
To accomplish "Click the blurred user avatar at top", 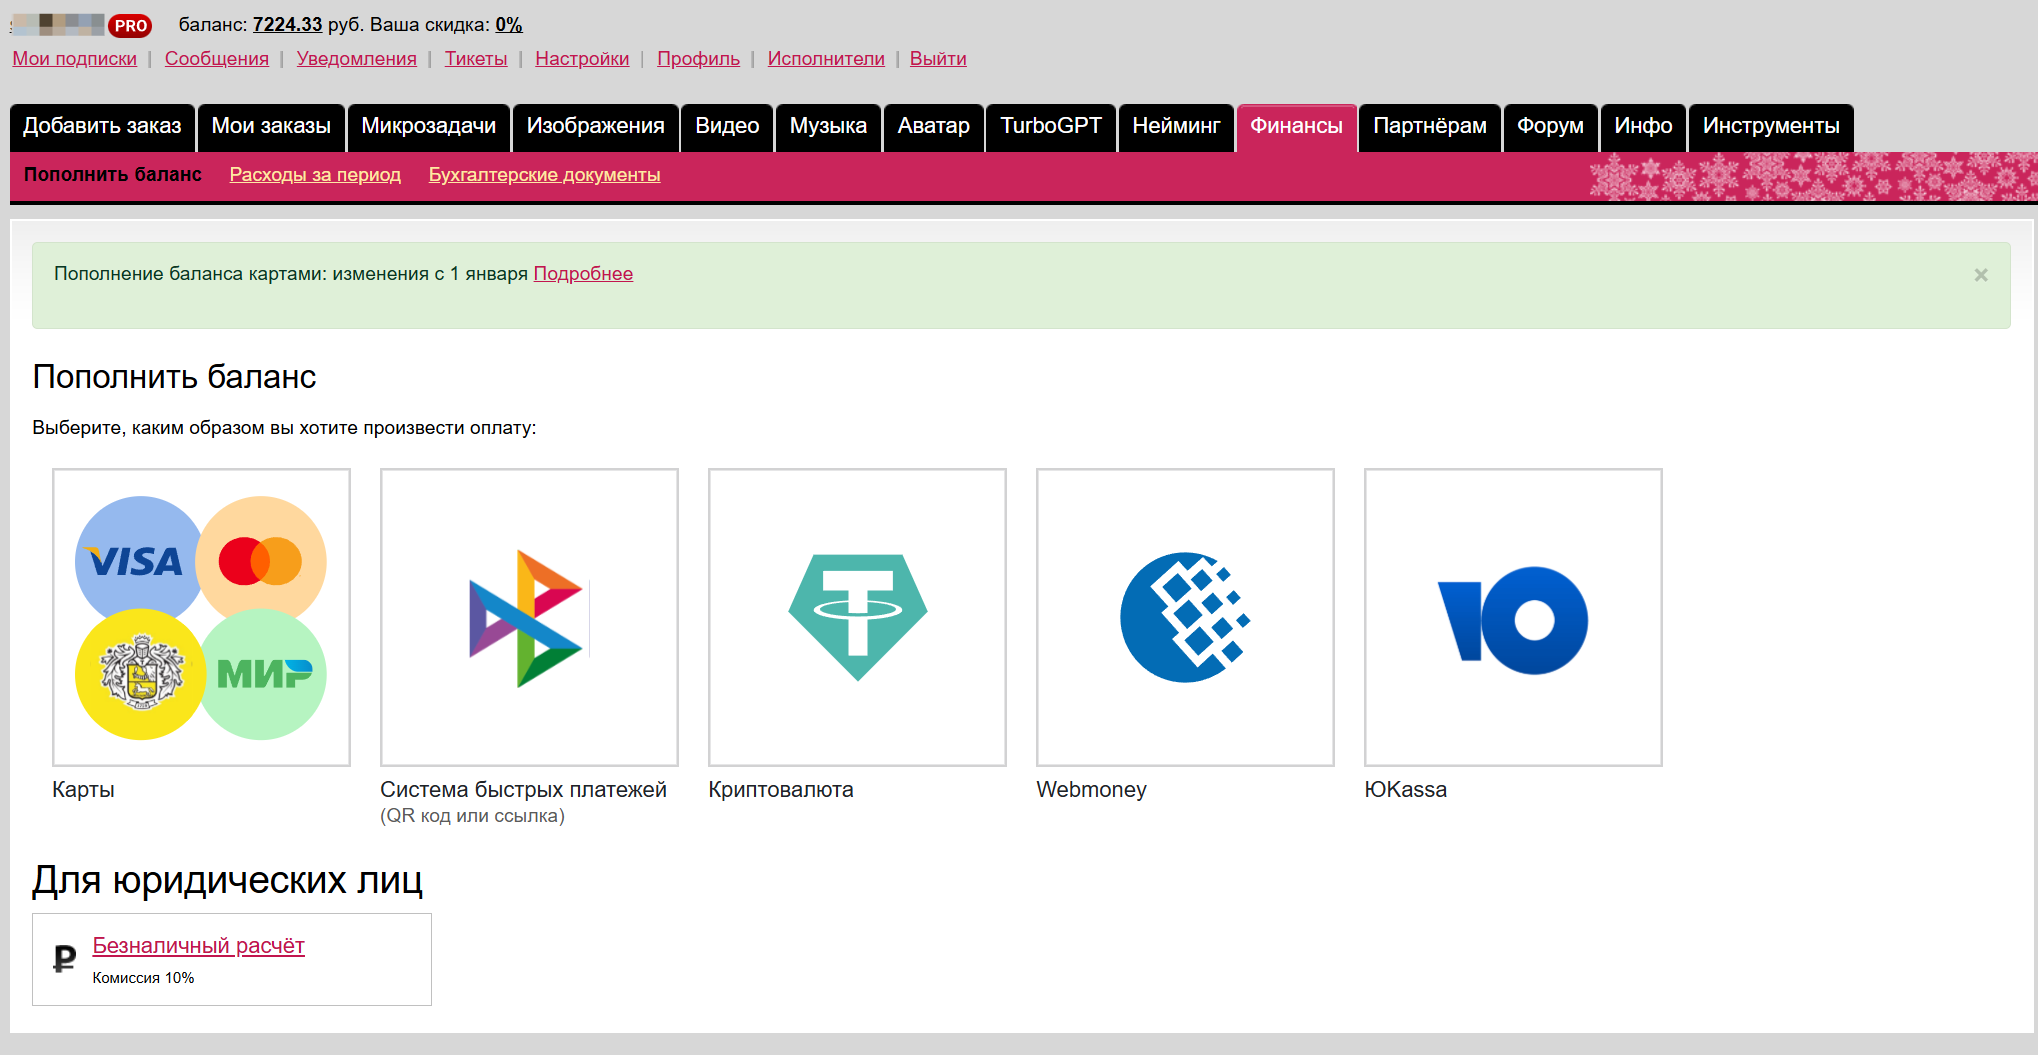I will [58, 25].
